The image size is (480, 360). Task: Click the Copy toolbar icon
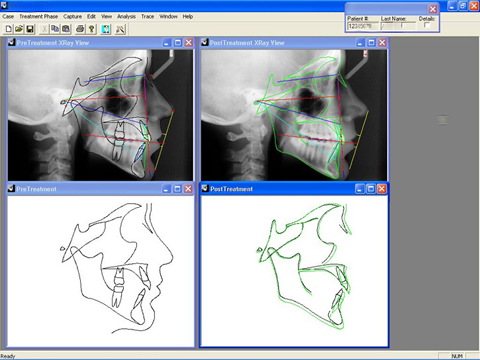(55, 29)
